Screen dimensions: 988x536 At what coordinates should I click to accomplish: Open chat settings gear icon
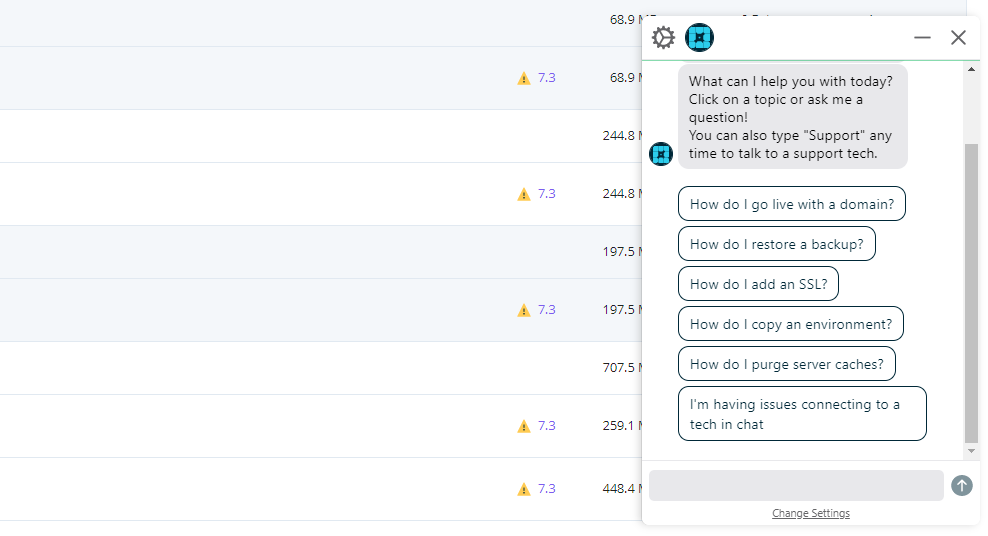pyautogui.click(x=663, y=38)
